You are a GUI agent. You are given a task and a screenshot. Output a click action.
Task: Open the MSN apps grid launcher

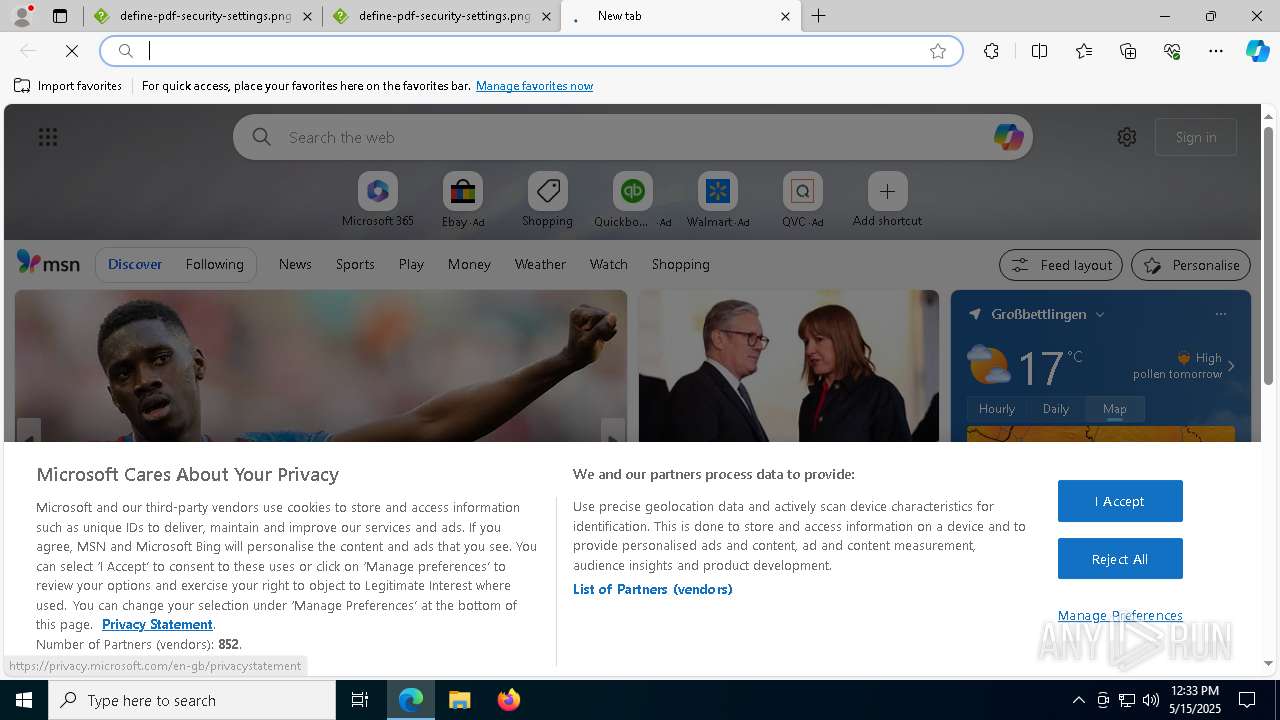tap(48, 137)
